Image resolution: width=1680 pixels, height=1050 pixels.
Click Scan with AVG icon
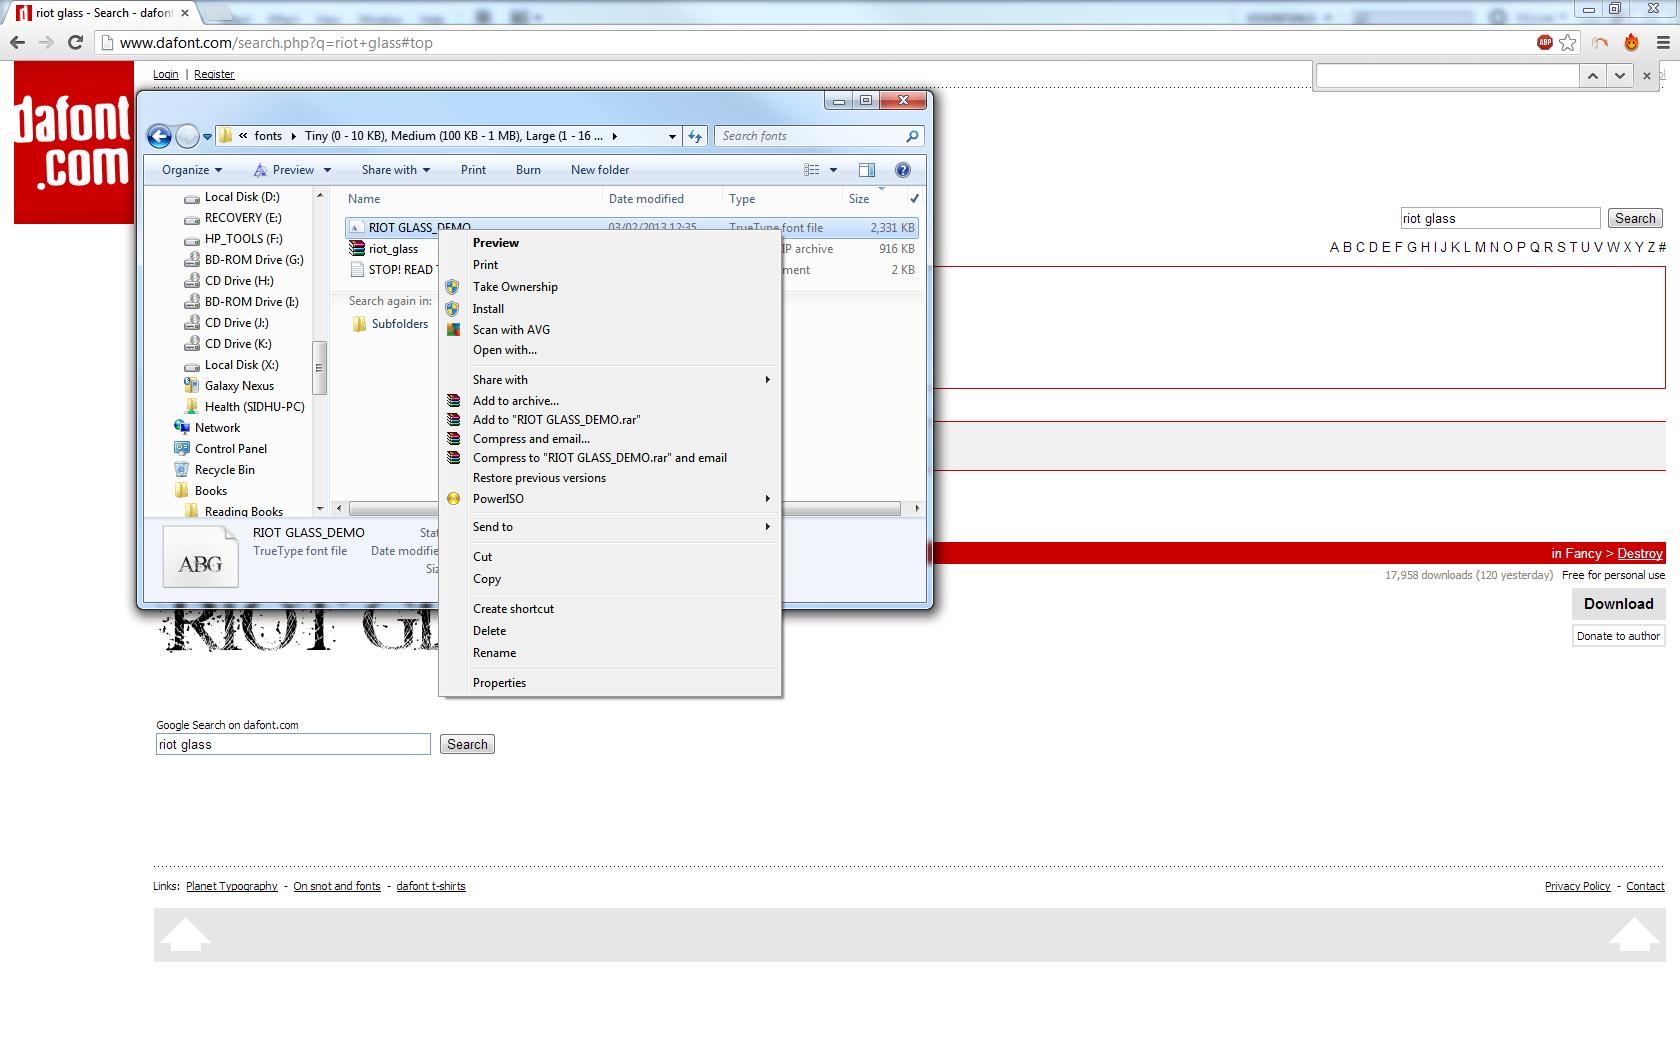pos(453,329)
